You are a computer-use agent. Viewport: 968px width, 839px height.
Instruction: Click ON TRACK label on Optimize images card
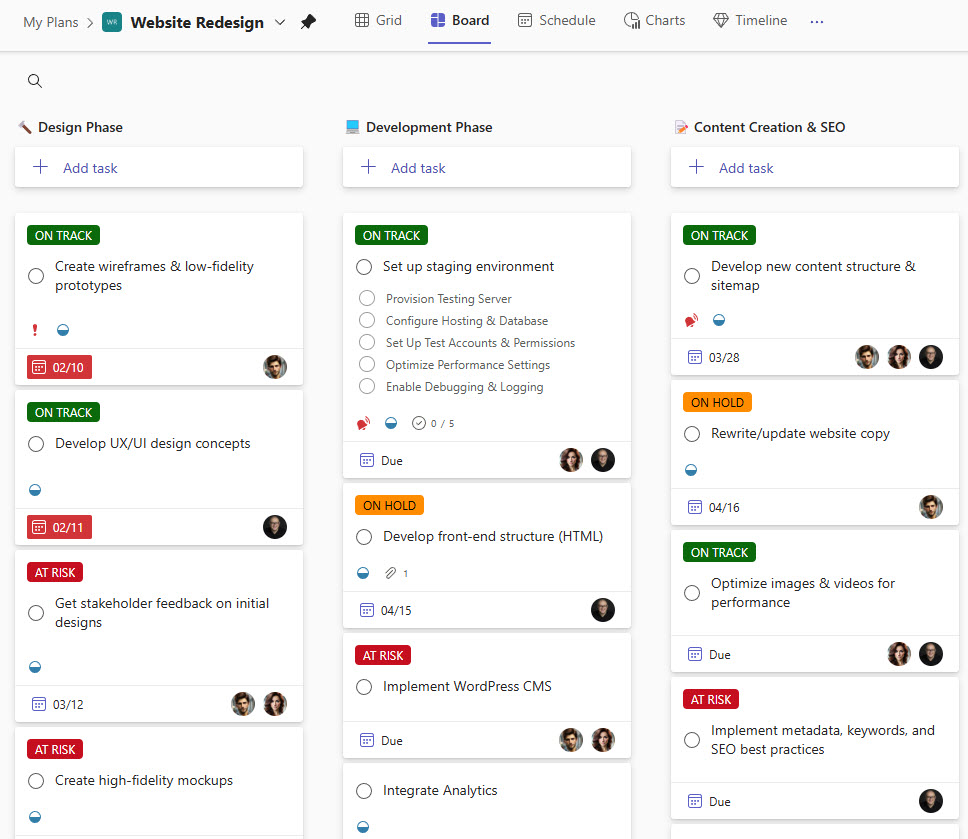719,553
